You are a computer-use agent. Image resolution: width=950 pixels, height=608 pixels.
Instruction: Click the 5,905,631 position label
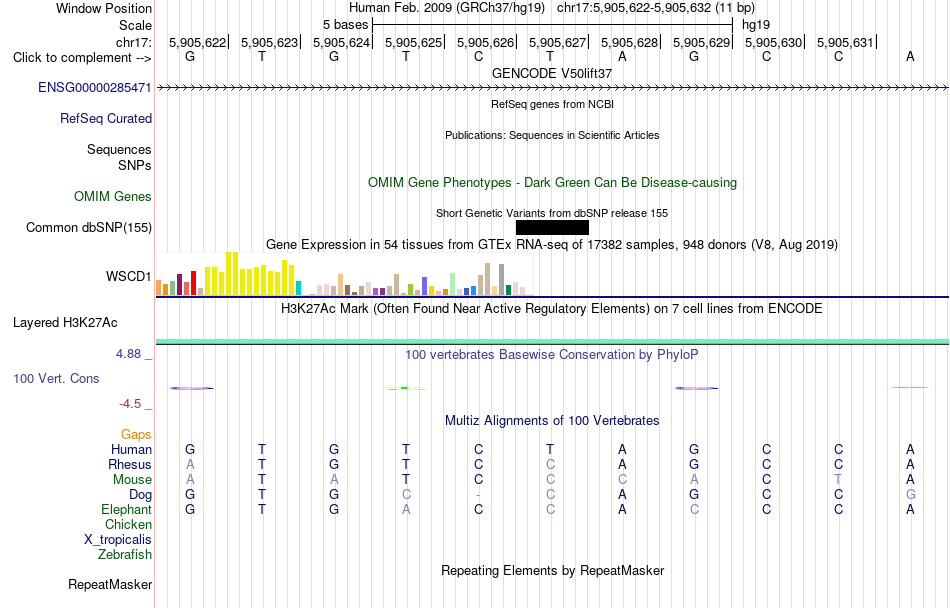coord(846,42)
